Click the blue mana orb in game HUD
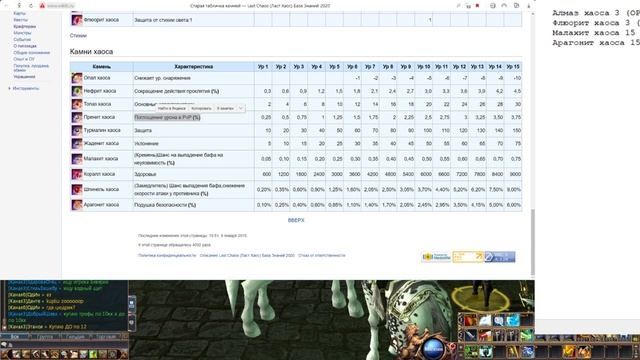Screen dimensions: 640x360 [433, 348]
